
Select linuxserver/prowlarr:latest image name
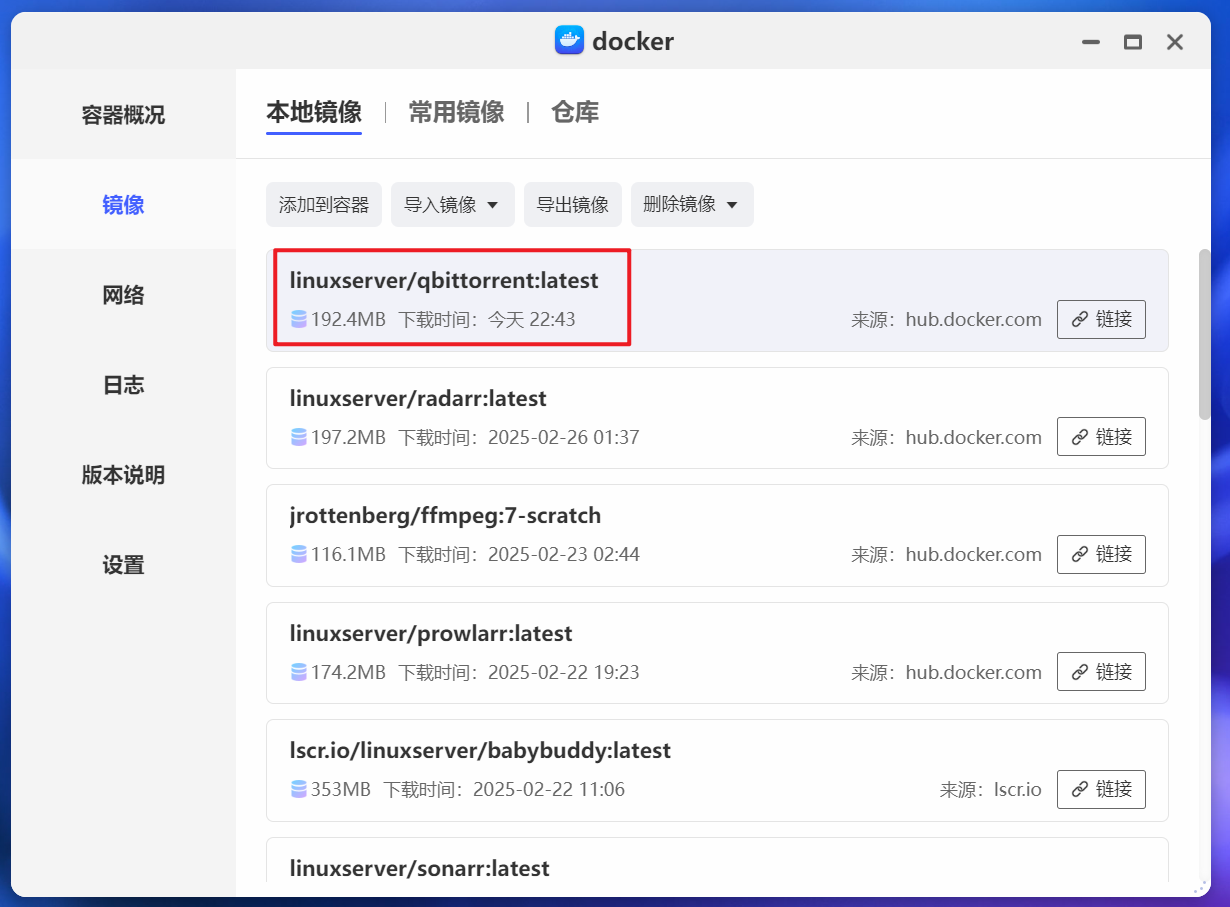[x=431, y=633]
